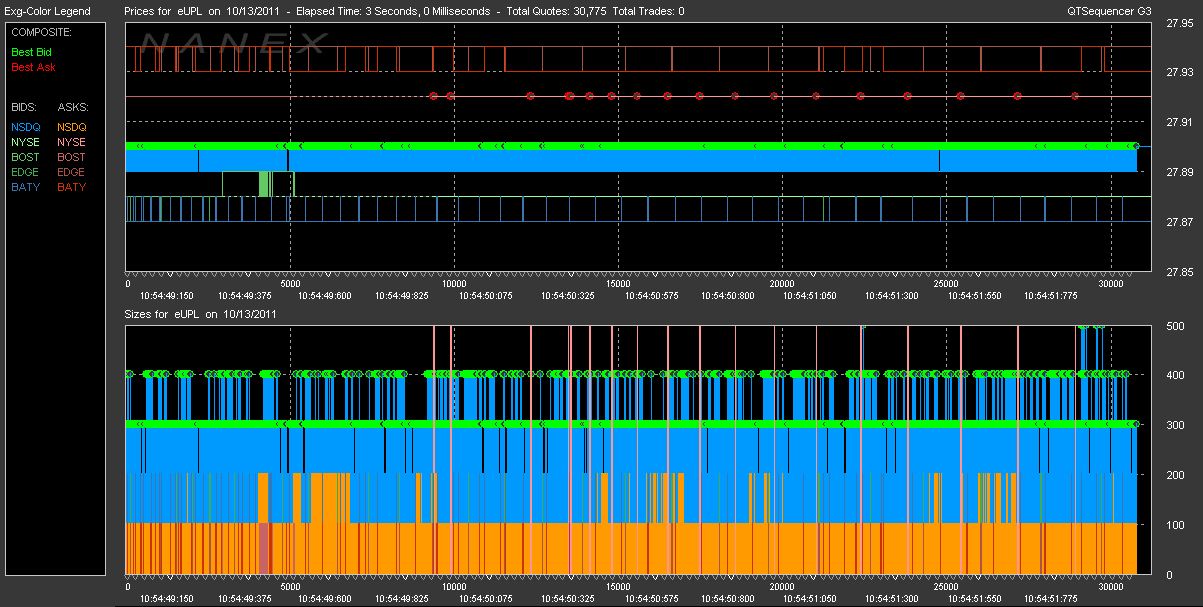This screenshot has width=1203, height=607.
Task: Click the blue end-point circle on best bid line
Action: pos(1136,146)
